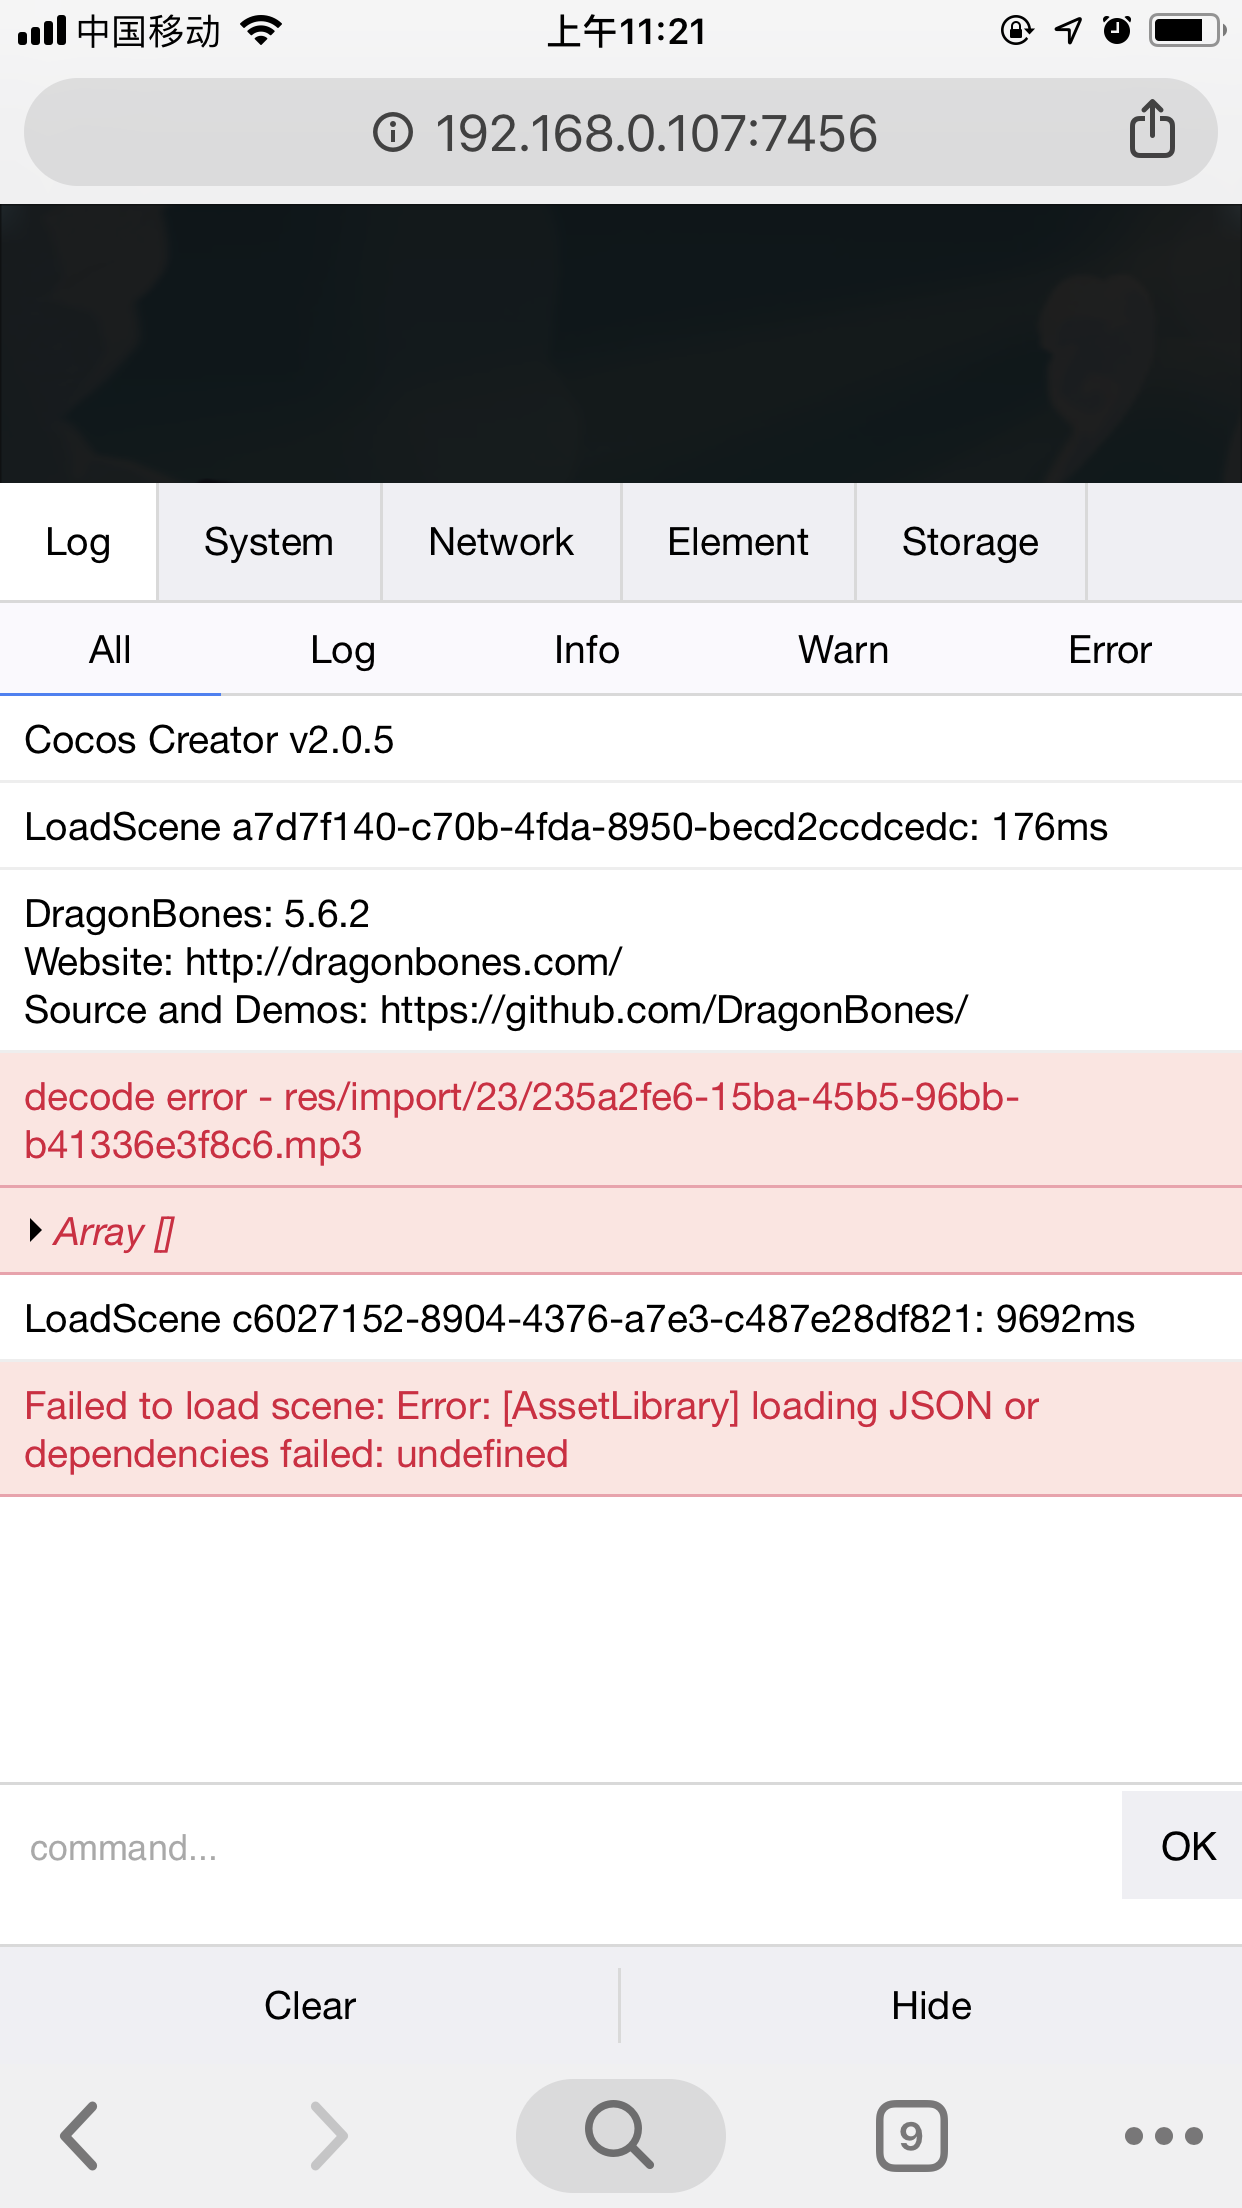
Task: Hide the vConsole panel
Action: 931,2006
